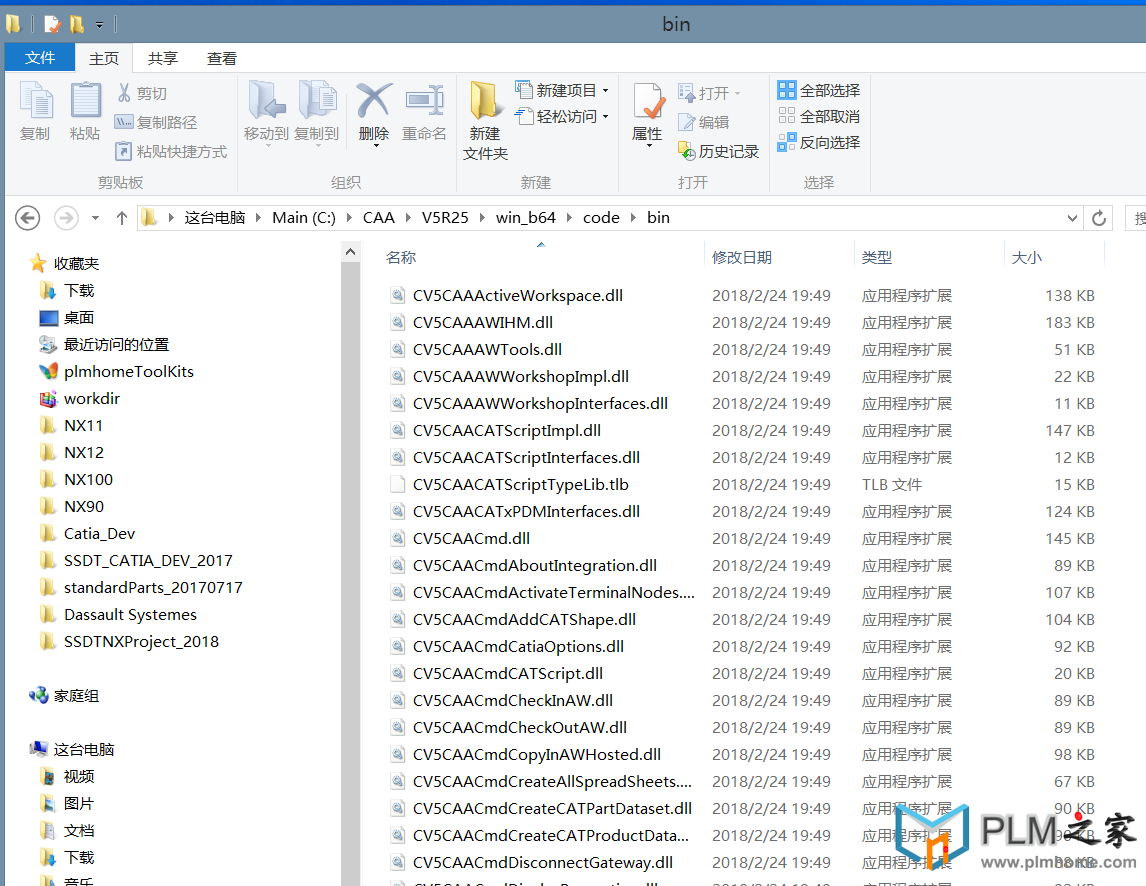Click Select all (全部选择)

pos(819,91)
